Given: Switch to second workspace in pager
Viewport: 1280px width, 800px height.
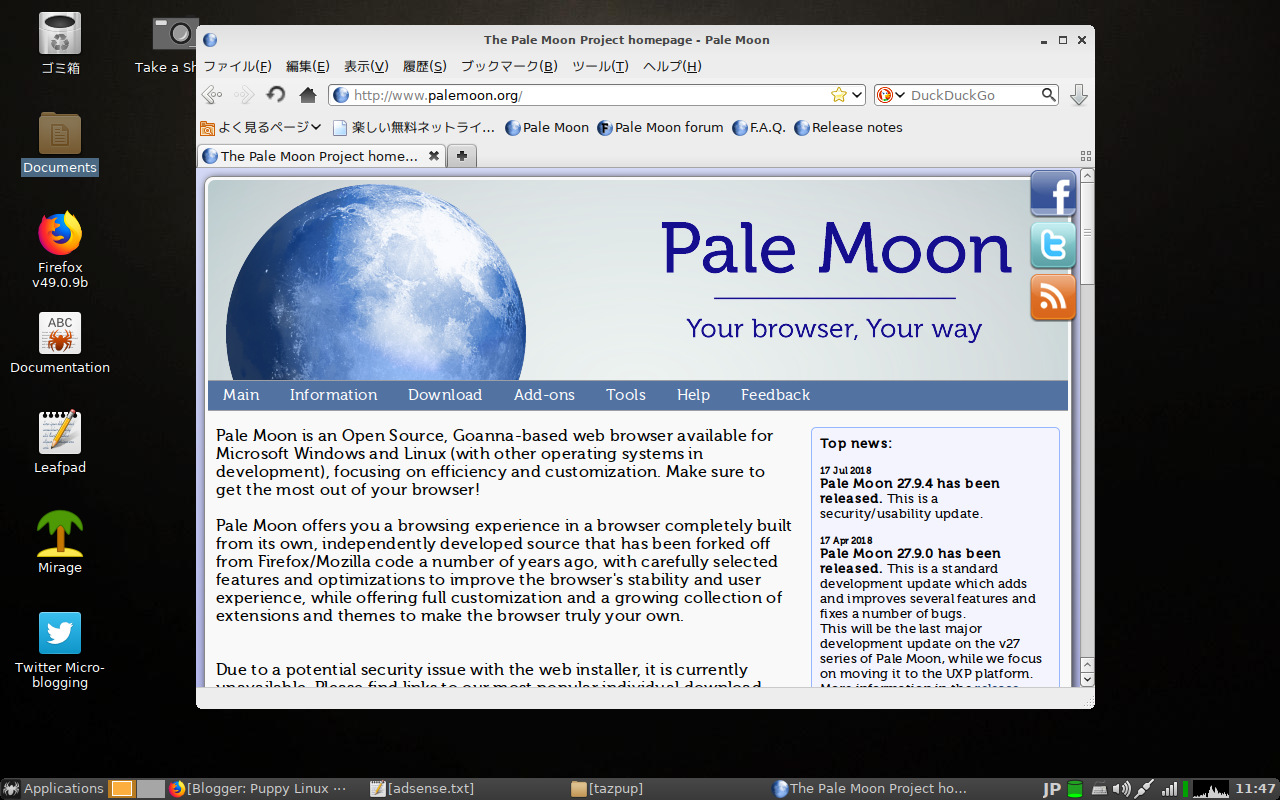Looking at the screenshot, I should [x=150, y=789].
